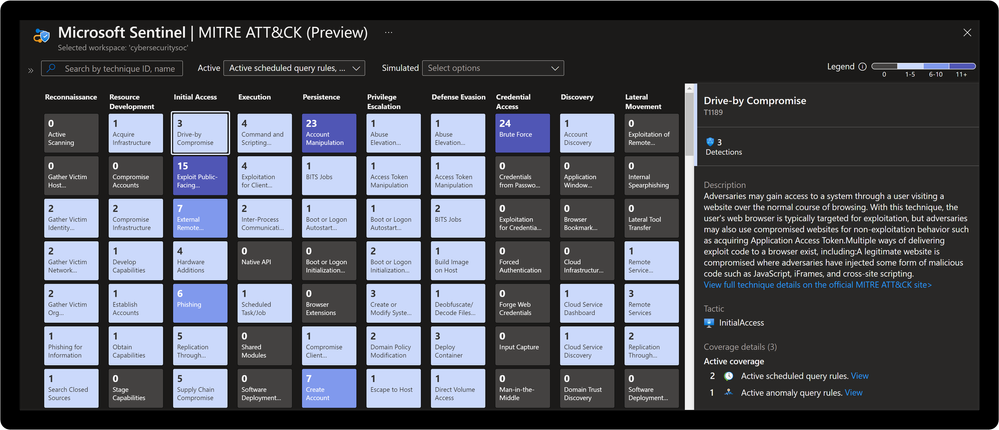Select the Lateral Tool Transfer tile
The width and height of the screenshot is (999, 430).
click(x=652, y=218)
